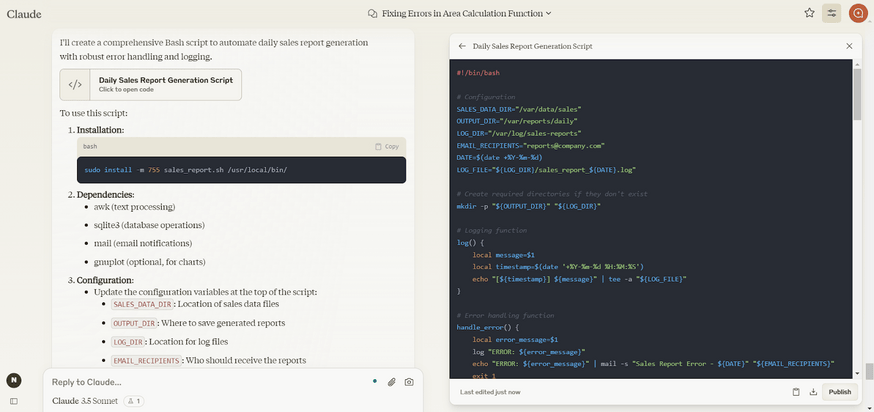
Task: Click the Reply to Claude input field
Action: click(x=200, y=382)
